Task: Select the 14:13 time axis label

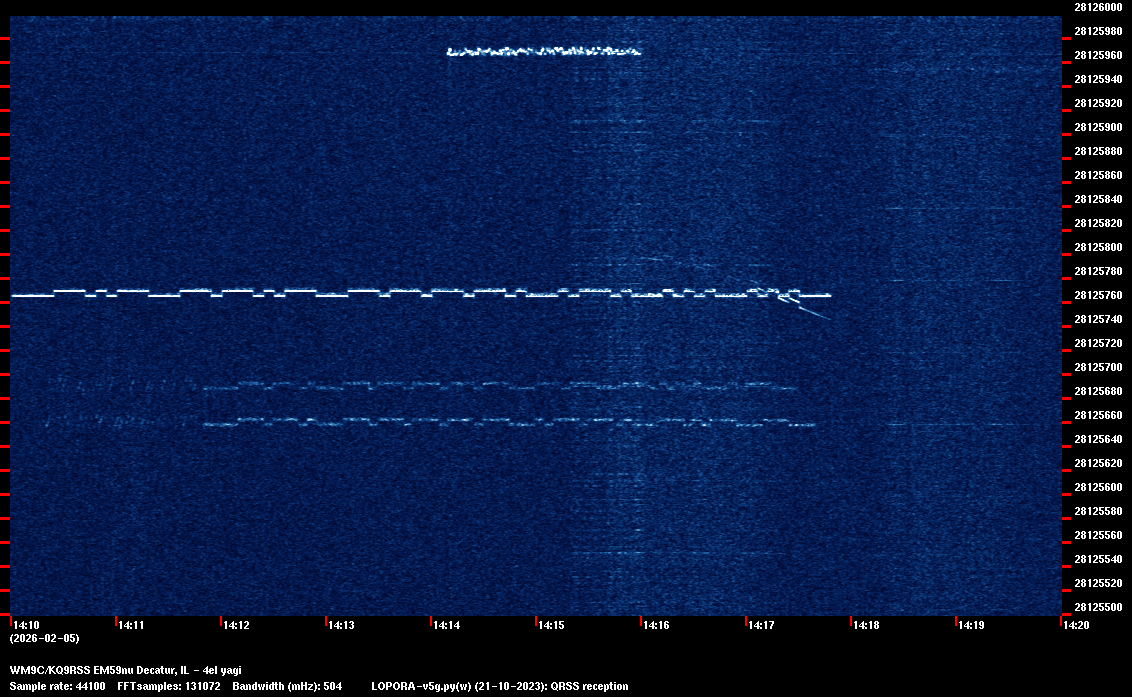Action: pyautogui.click(x=341, y=625)
